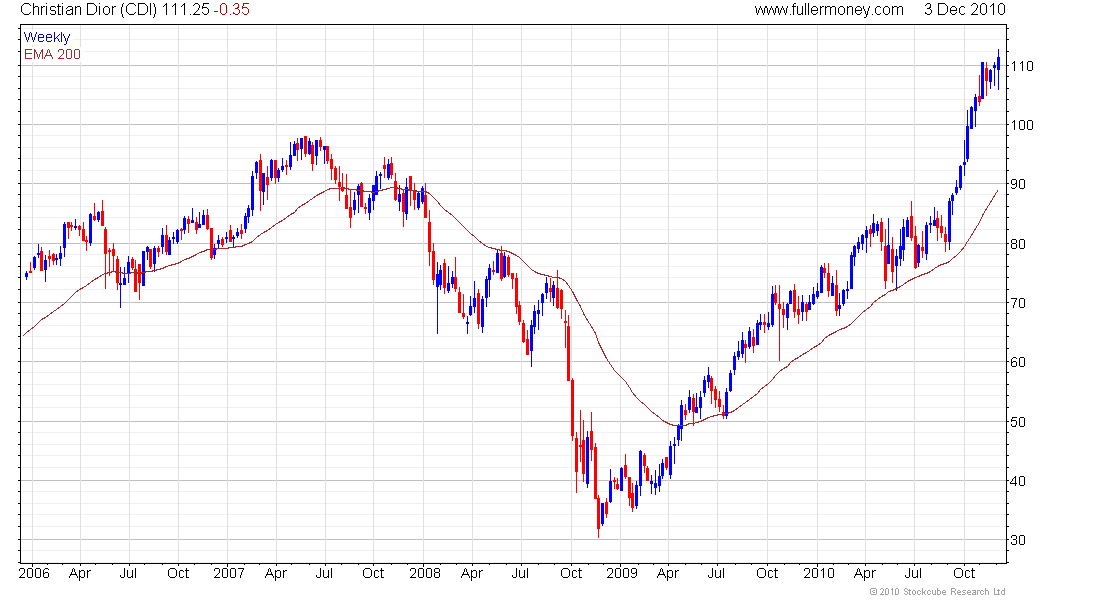Click the '30' price axis label

[x=1018, y=540]
